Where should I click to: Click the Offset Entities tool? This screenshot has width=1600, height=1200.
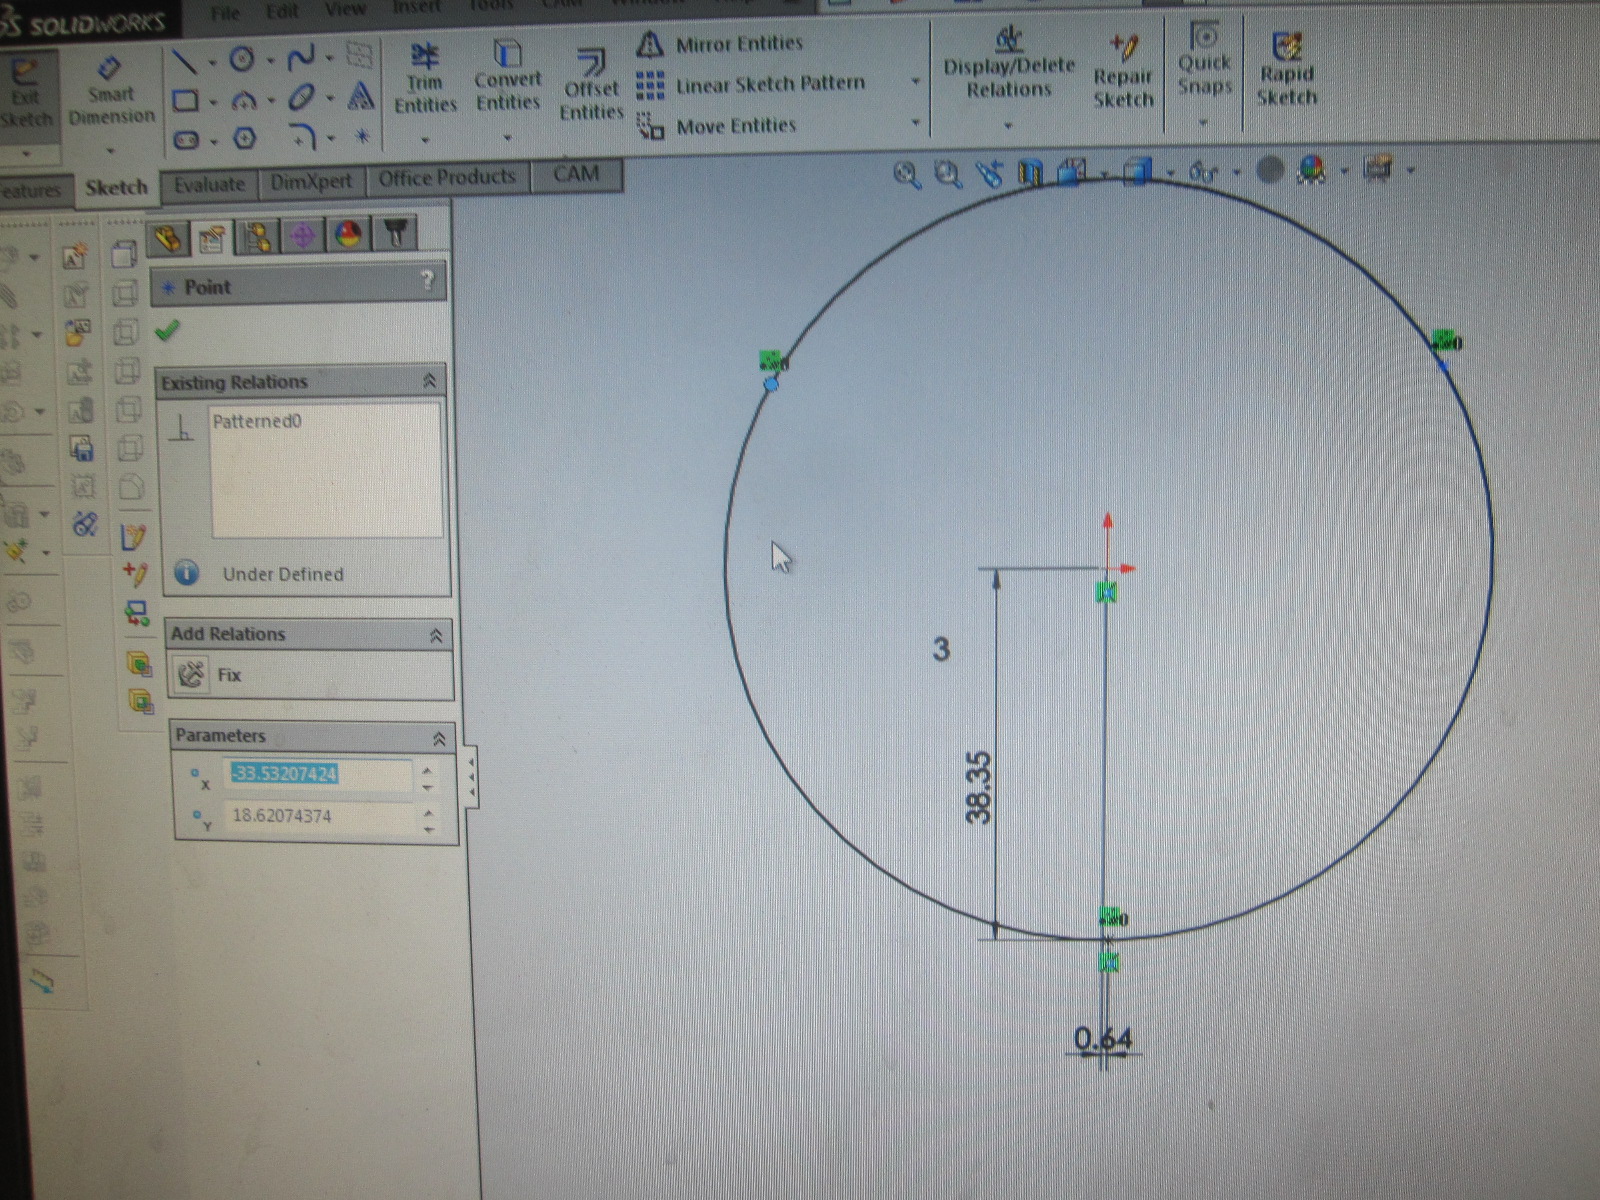[x=591, y=86]
